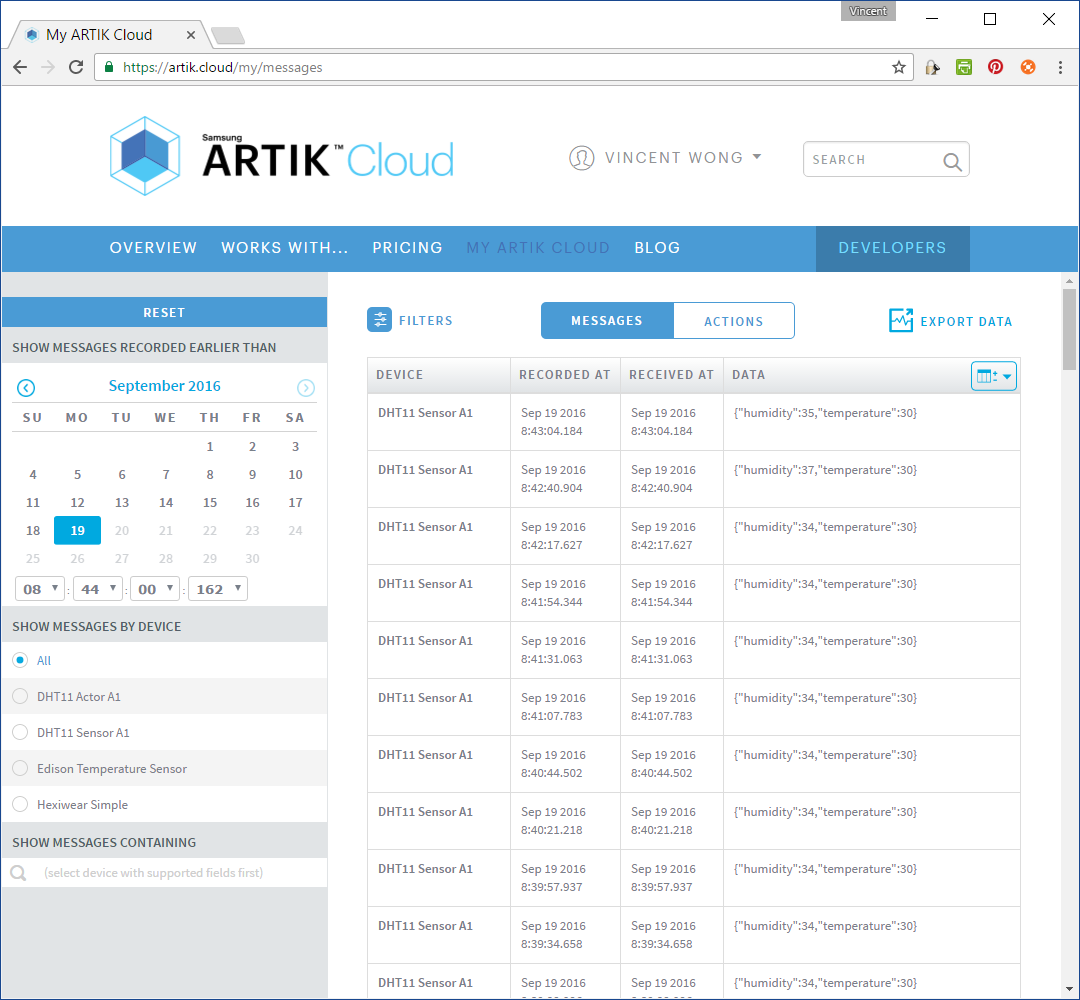Click the search magnifier in the header
Screen dimensions: 1080x1000
[951, 159]
